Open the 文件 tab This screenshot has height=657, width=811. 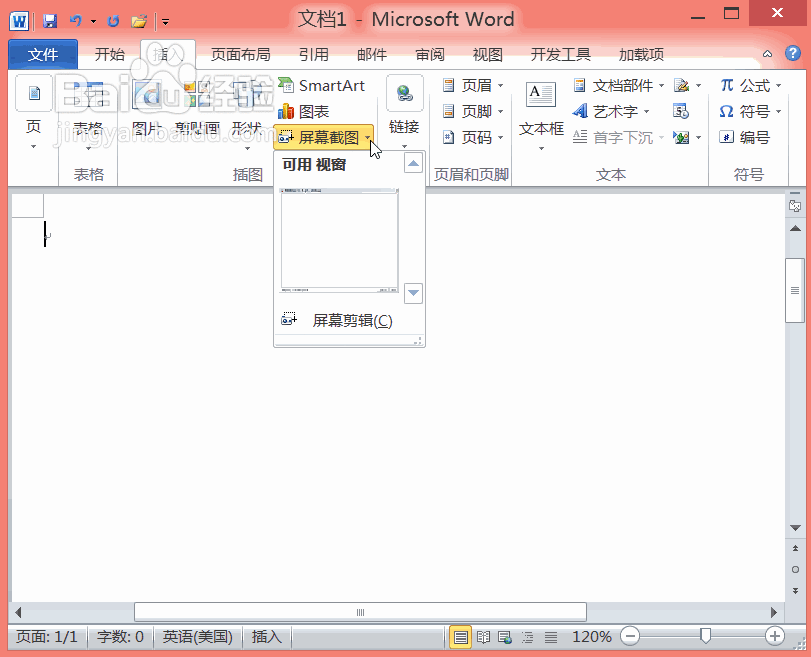click(43, 54)
